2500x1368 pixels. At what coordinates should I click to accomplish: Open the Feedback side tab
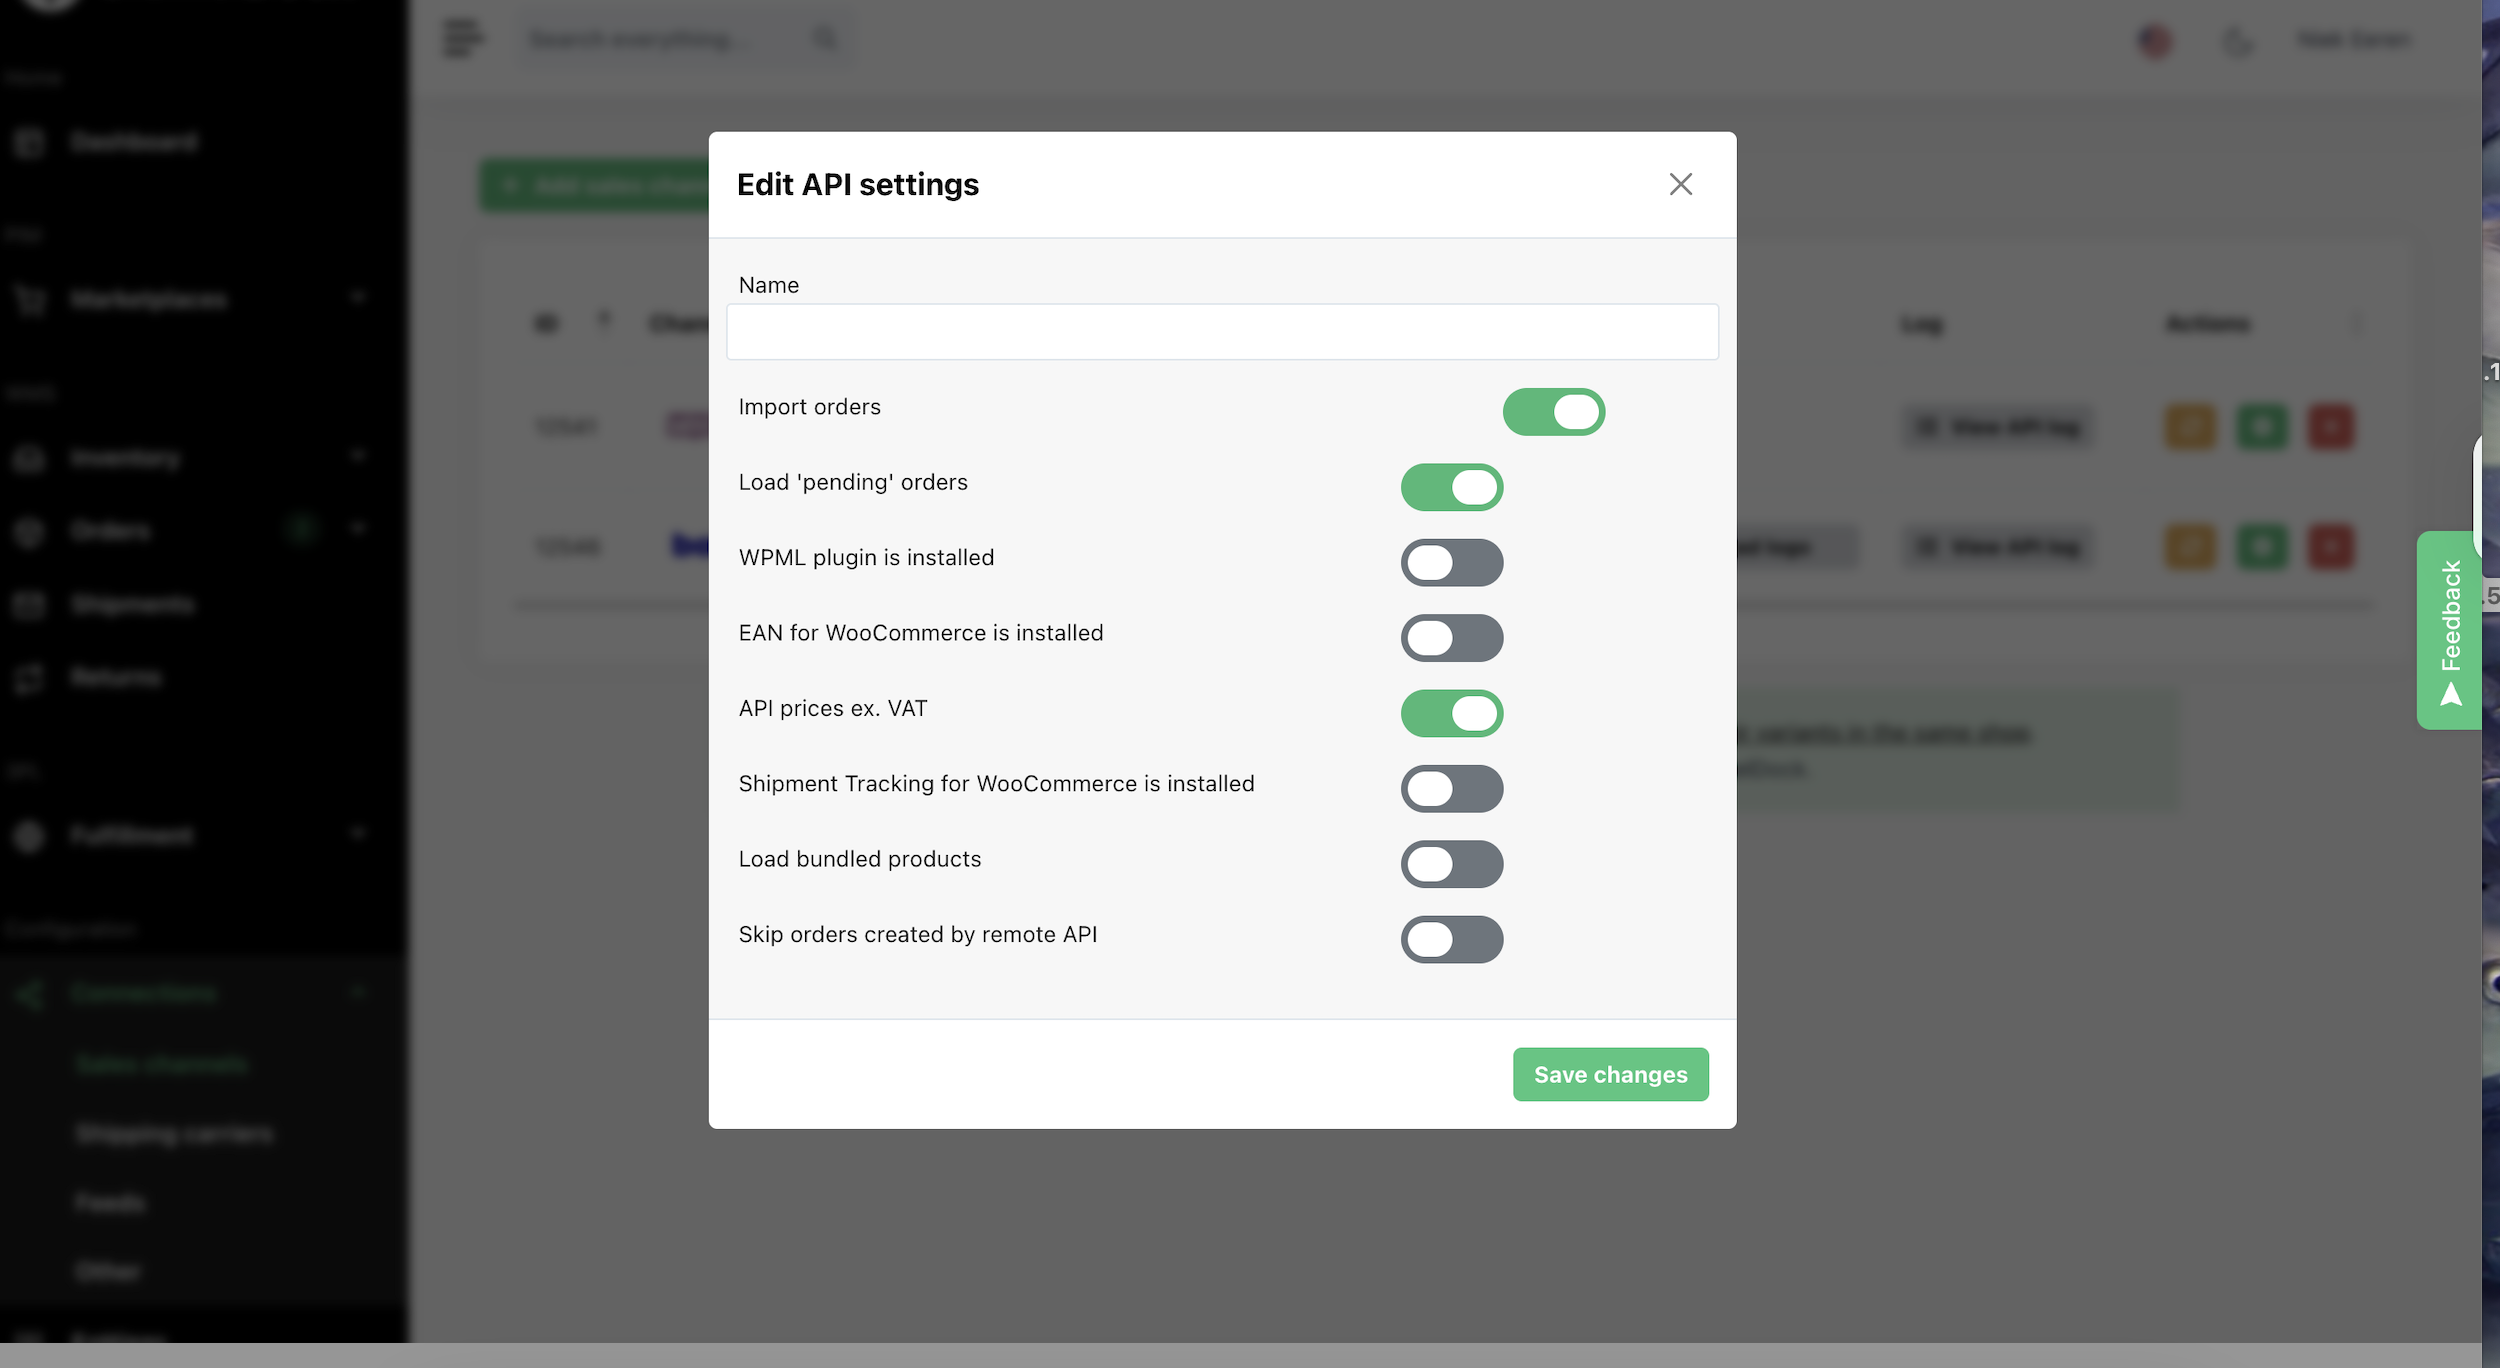(x=2448, y=630)
